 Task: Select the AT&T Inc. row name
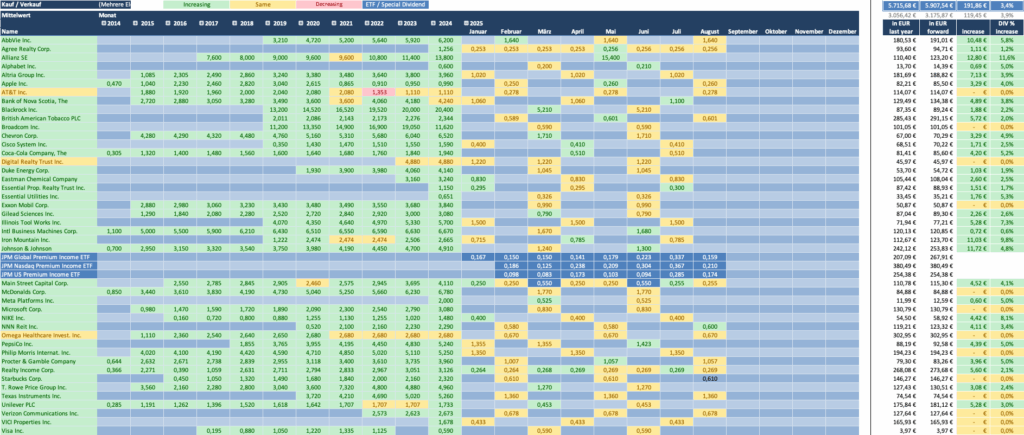[48, 92]
